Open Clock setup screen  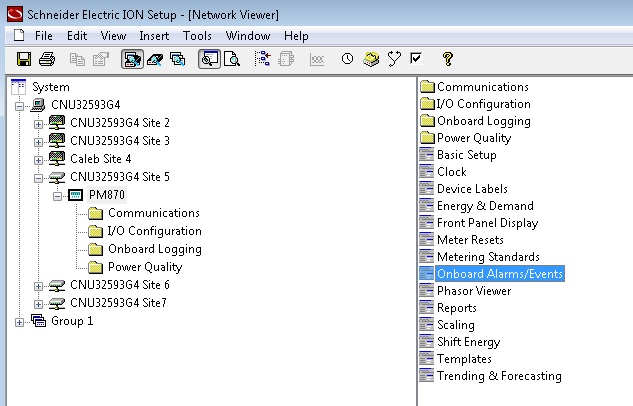point(452,172)
